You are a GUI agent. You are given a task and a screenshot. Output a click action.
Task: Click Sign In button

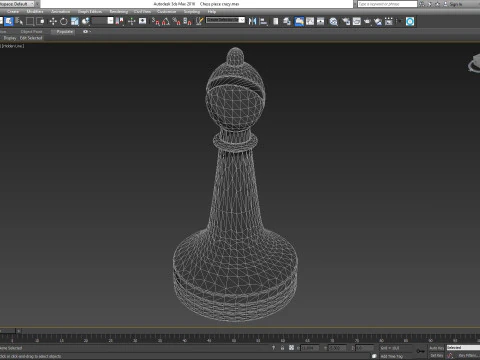456,4
